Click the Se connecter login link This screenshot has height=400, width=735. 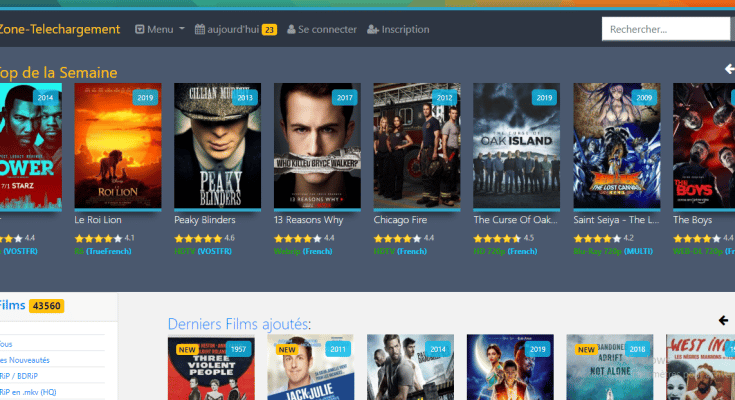322,30
